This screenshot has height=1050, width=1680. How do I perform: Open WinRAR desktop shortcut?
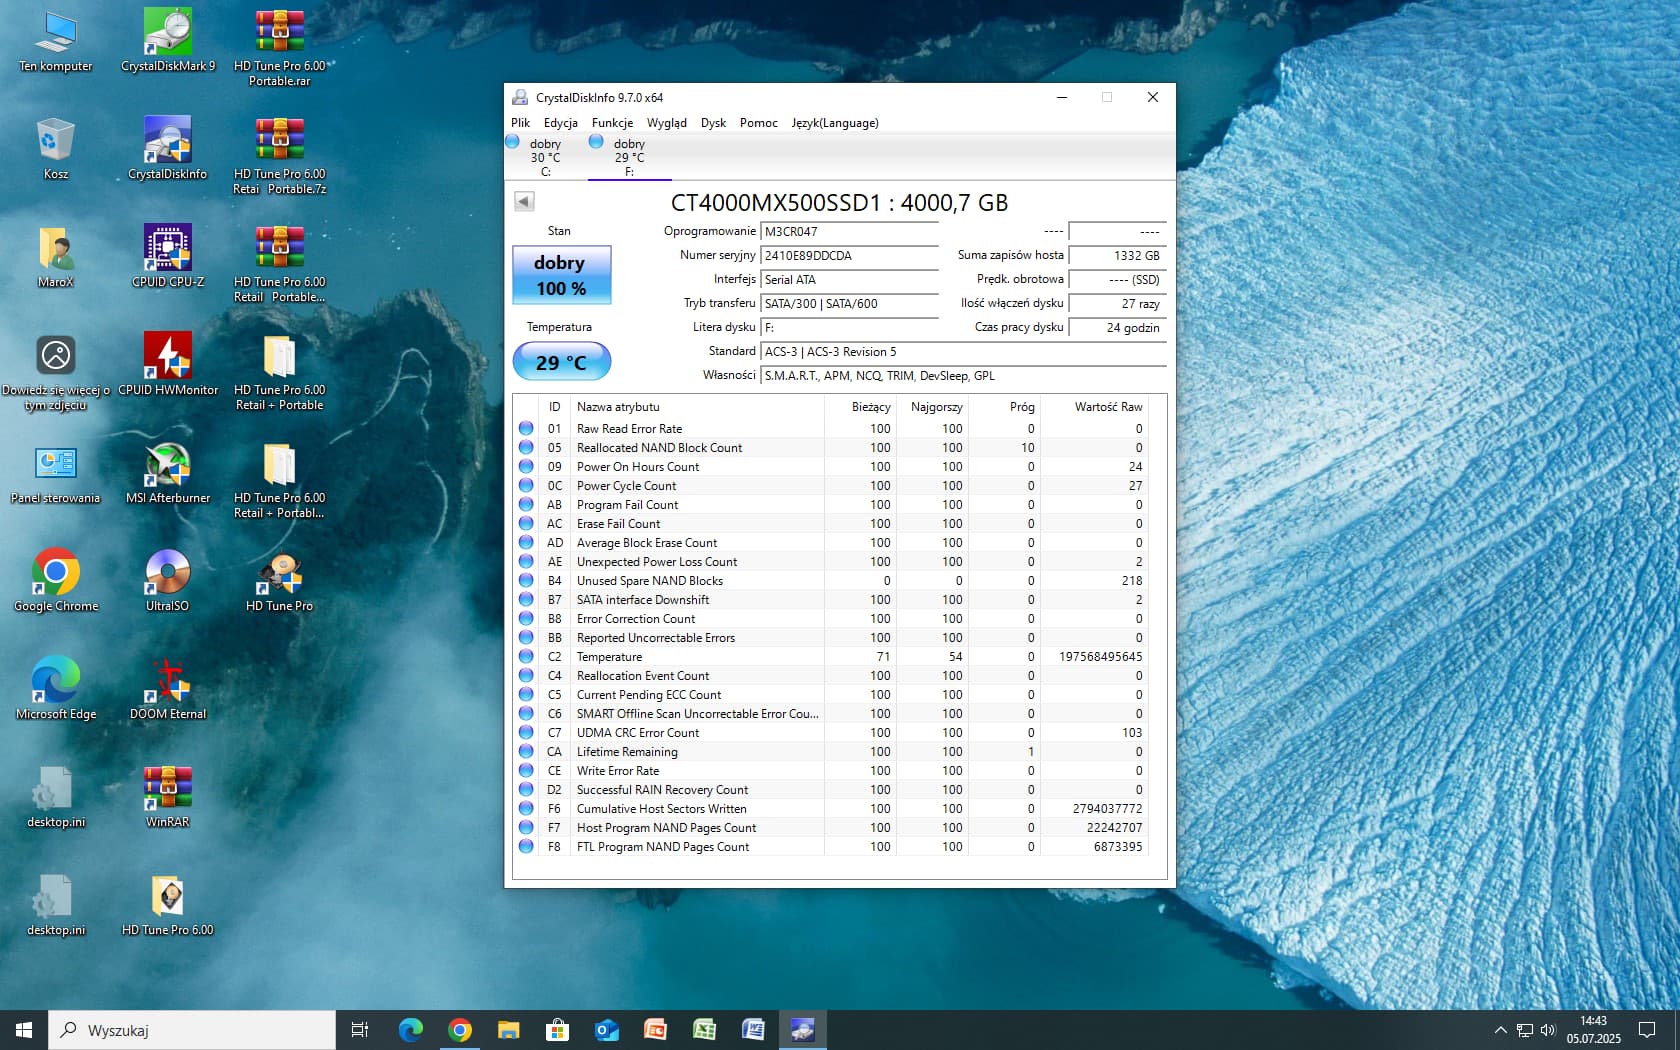[x=168, y=796]
